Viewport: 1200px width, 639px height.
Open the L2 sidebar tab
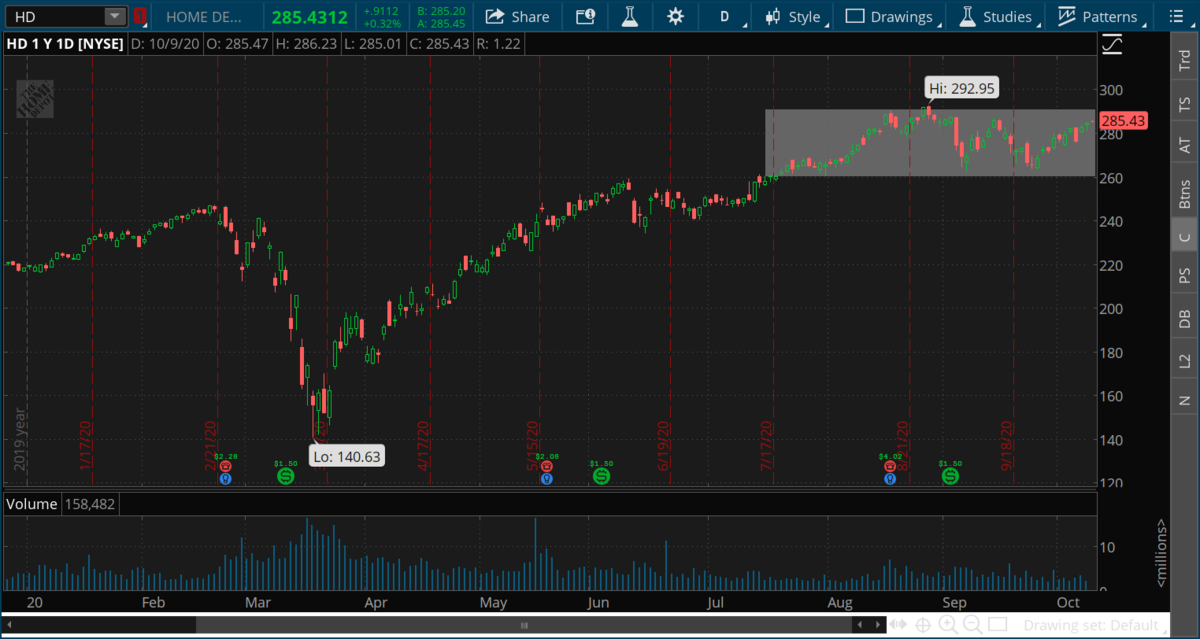1185,360
